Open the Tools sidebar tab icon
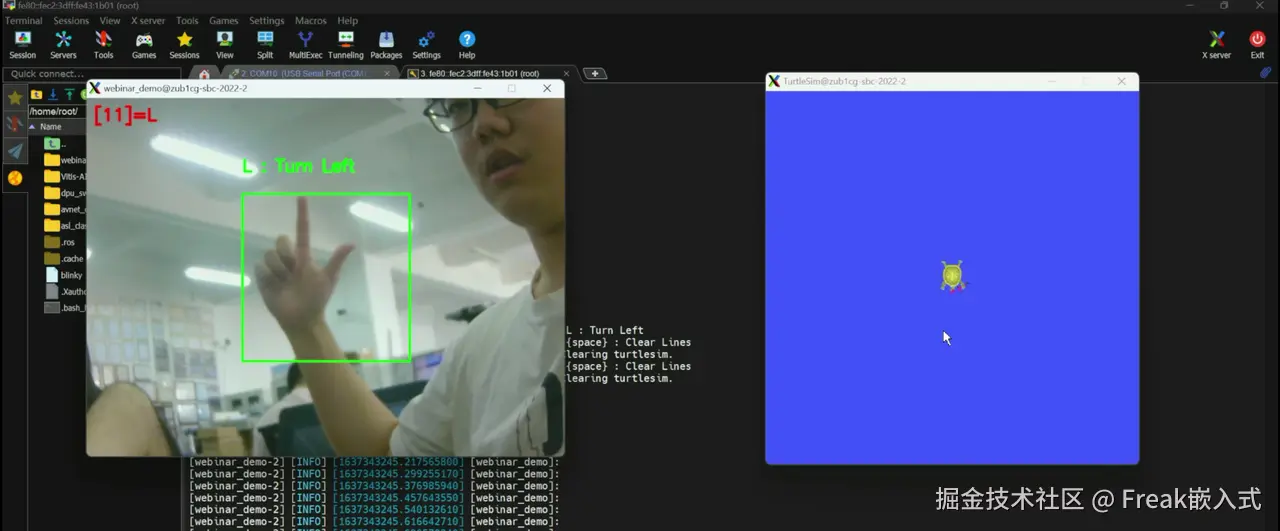 point(15,124)
